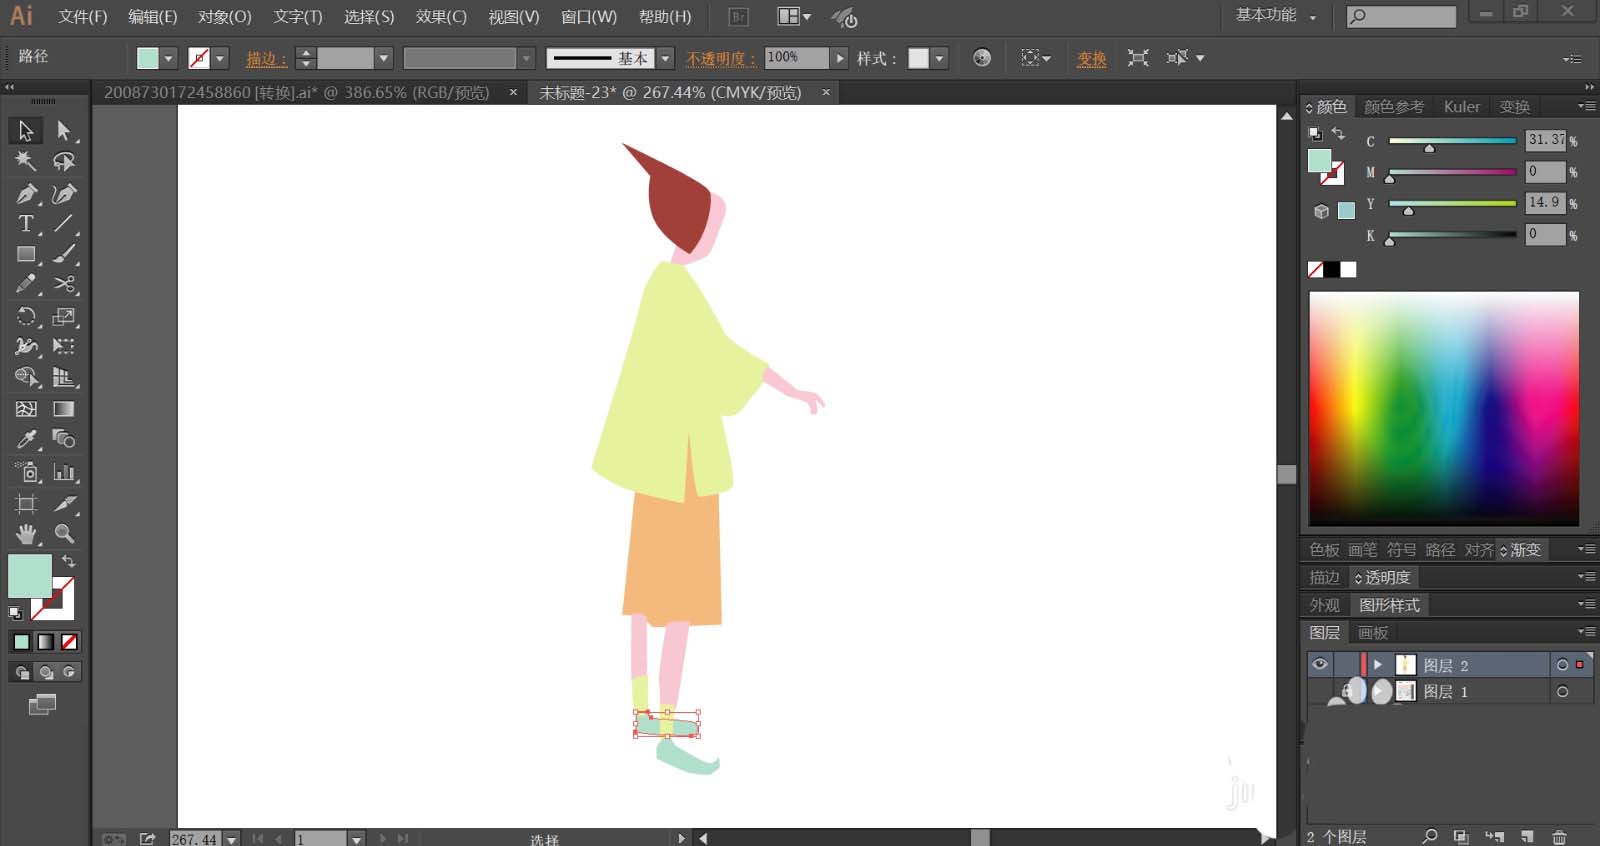Viewport: 1600px width, 846px height.
Task: Select the Pen tool
Action: click(26, 193)
